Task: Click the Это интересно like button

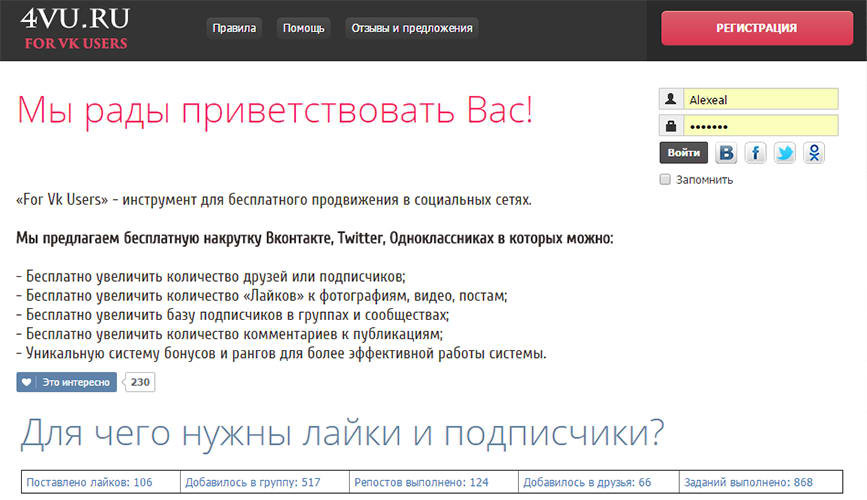Action: [x=66, y=382]
